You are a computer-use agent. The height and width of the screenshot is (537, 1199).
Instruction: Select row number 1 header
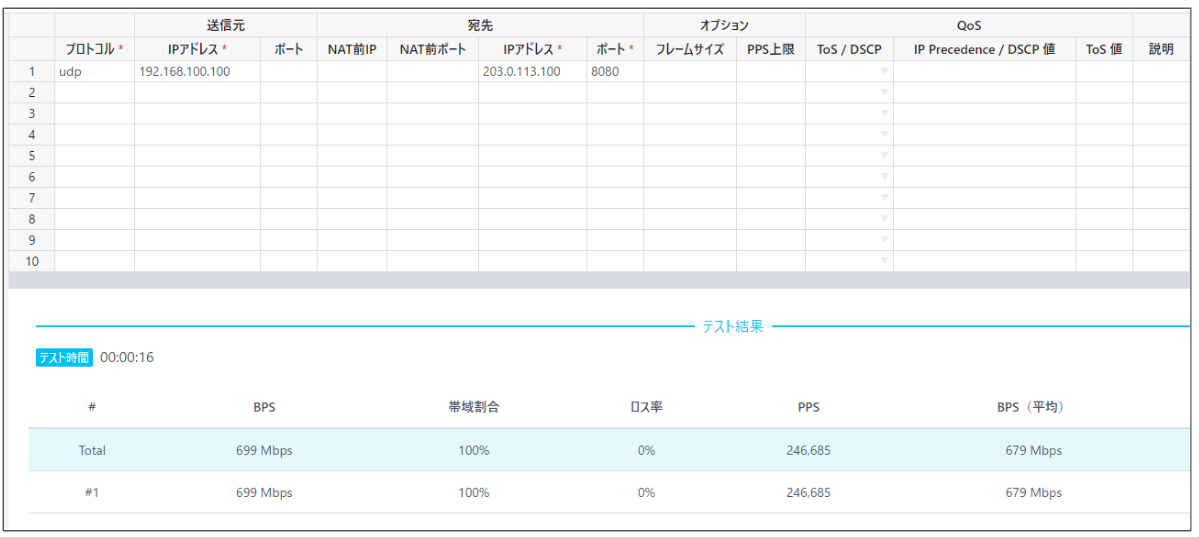coord(32,71)
